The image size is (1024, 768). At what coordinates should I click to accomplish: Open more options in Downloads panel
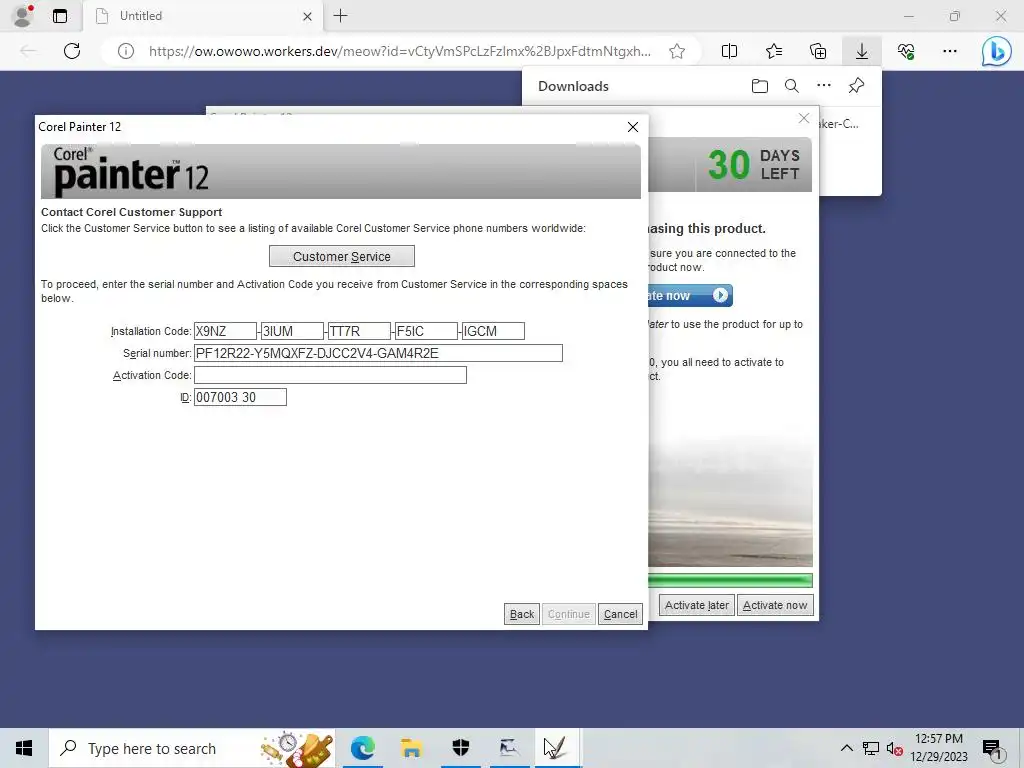click(x=824, y=86)
